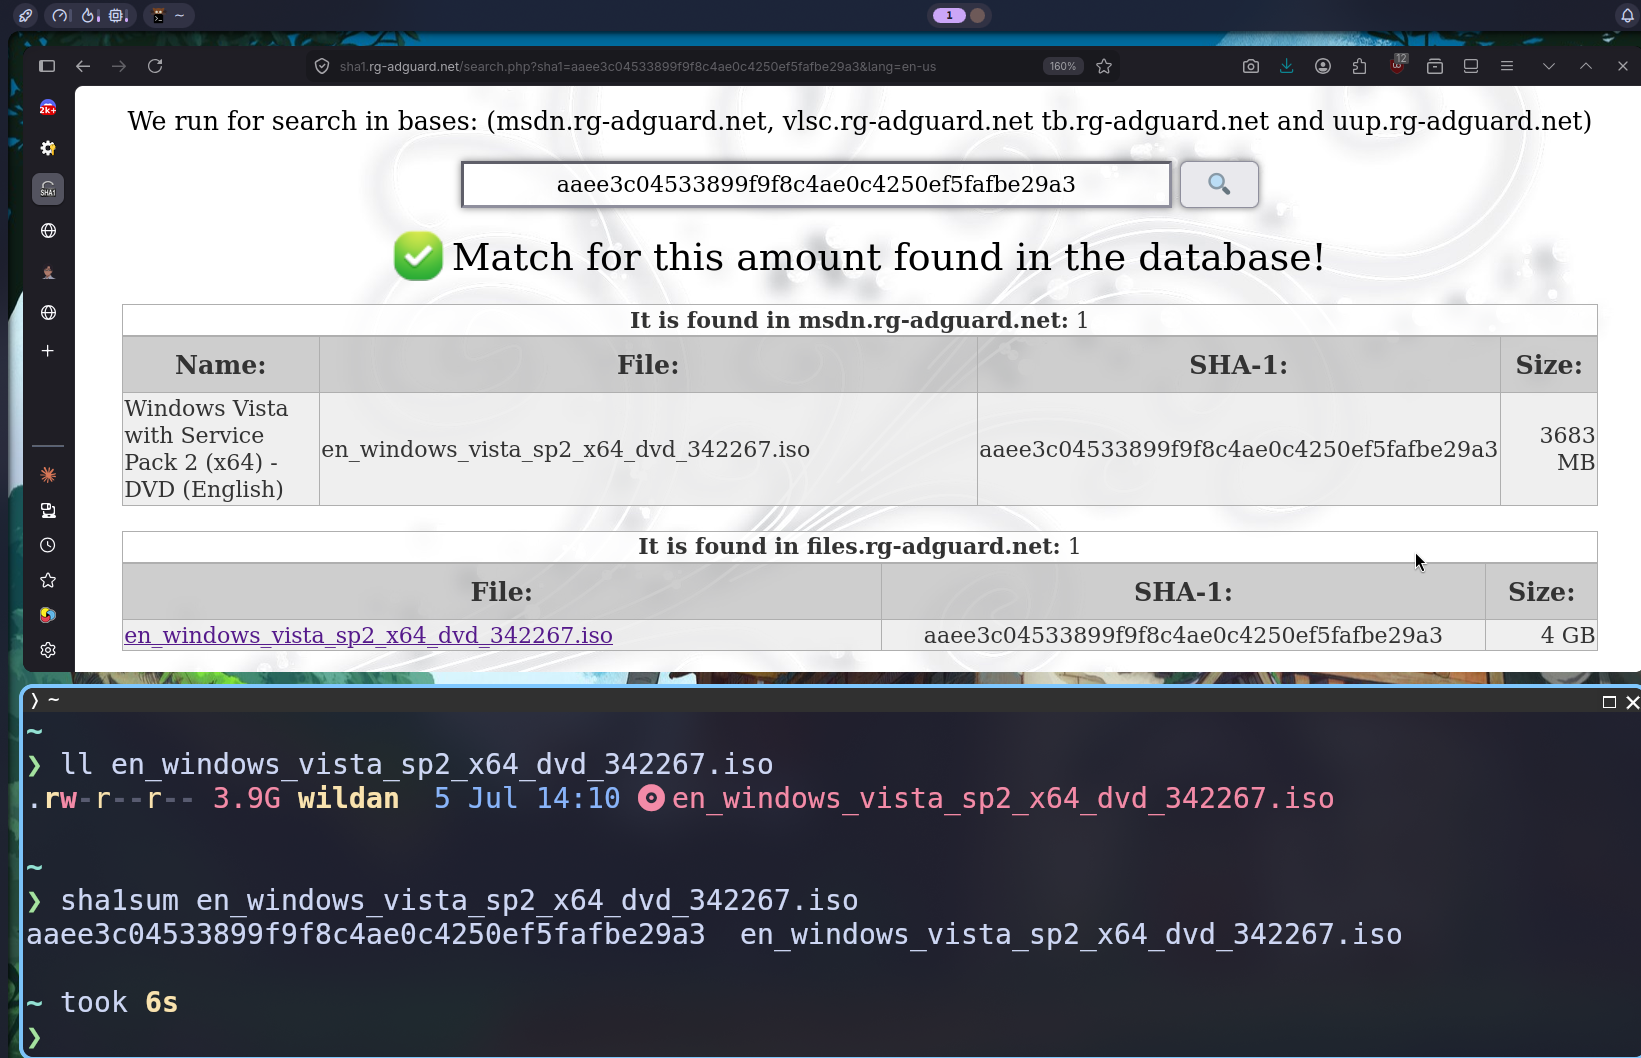Viewport: 1641px width, 1058px height.
Task: Open the browser hamburger menu
Action: point(1507,66)
